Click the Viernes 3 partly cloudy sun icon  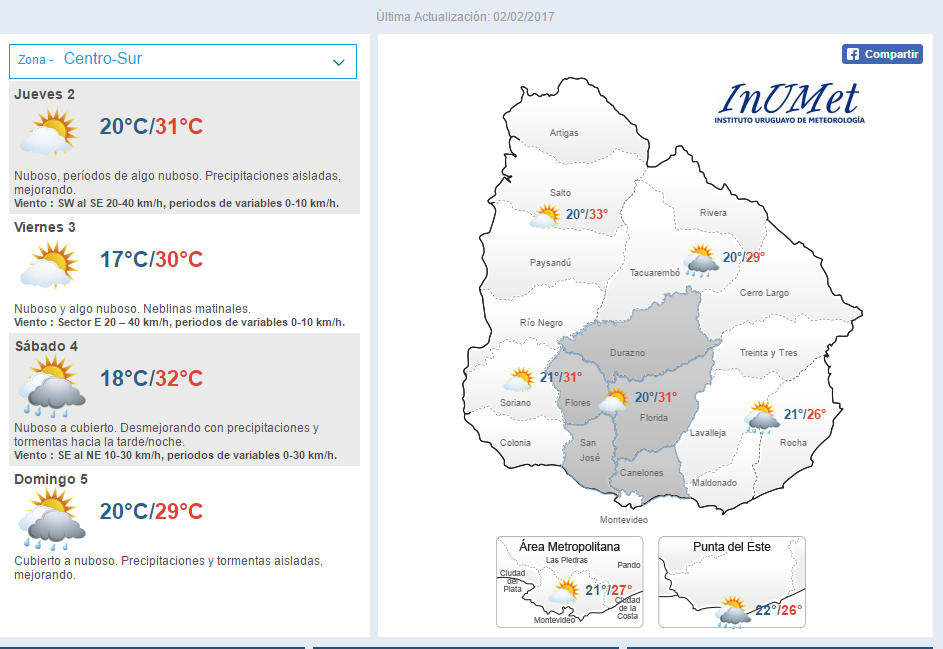pyautogui.click(x=49, y=265)
